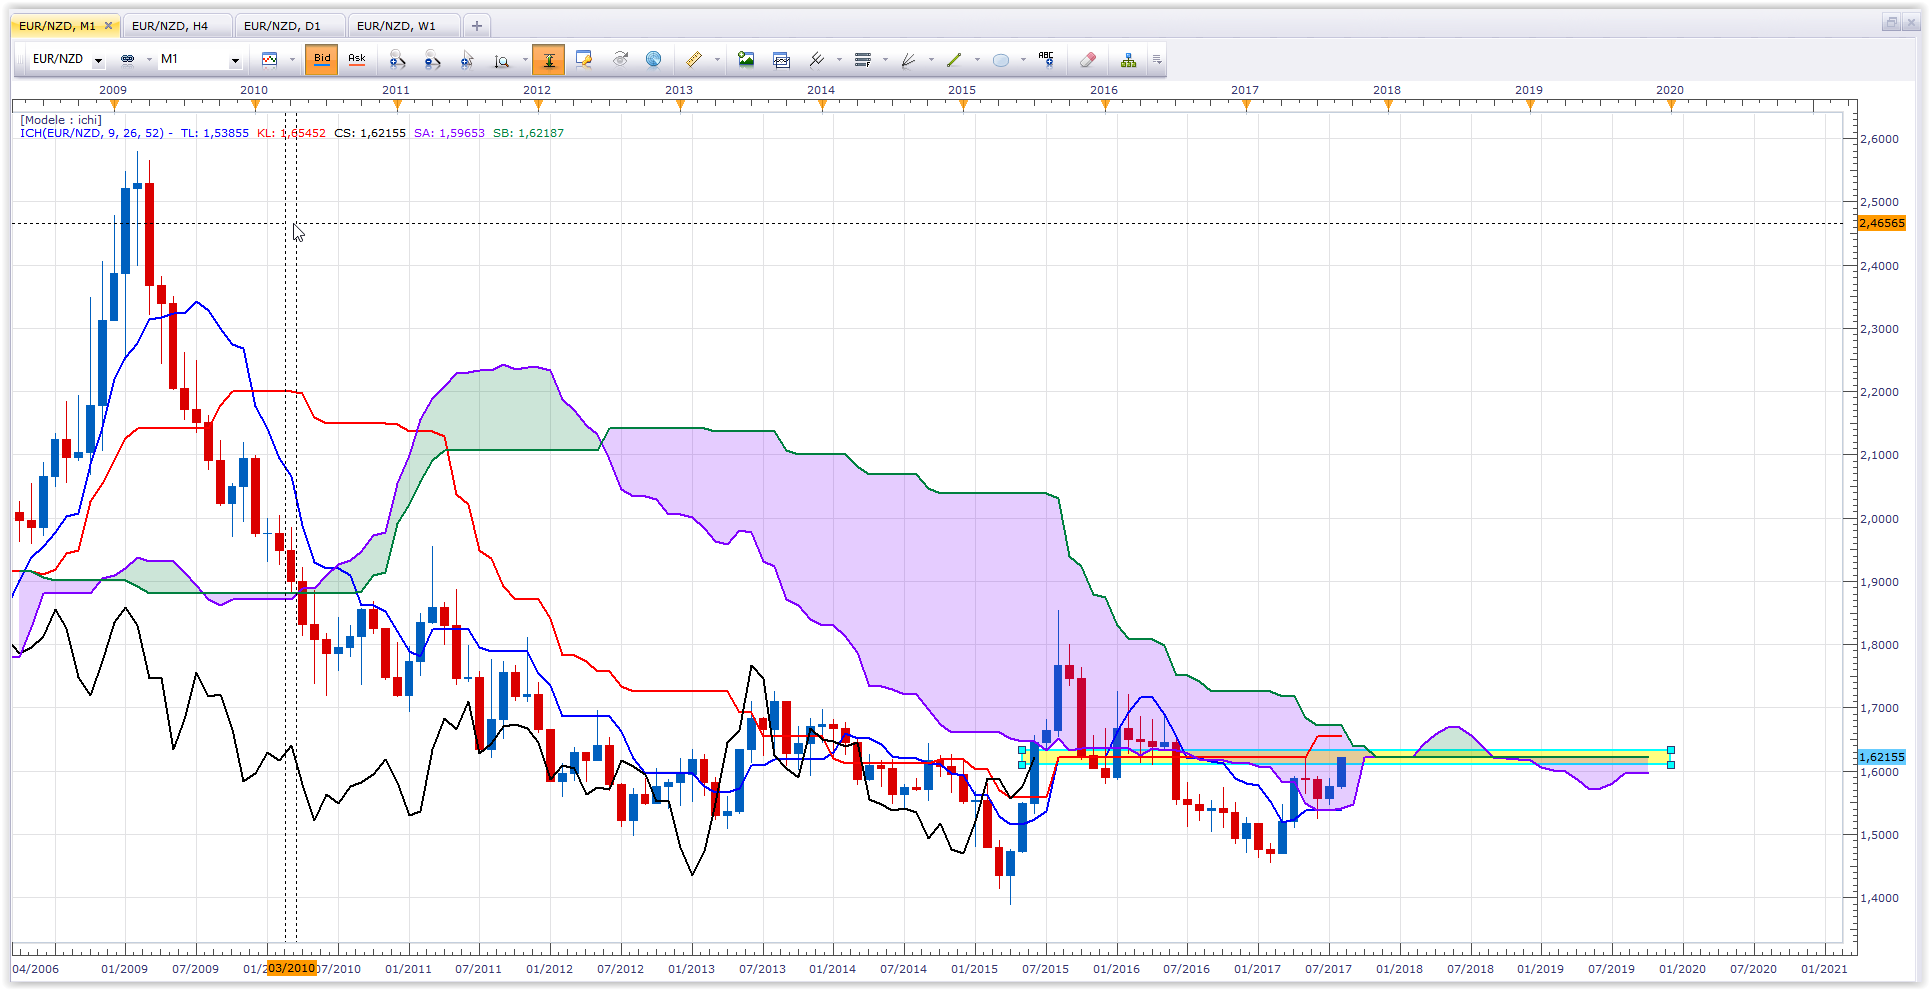Screen dimensions: 1930x990
Task: Switch to the EUR/NZD, H4 tab
Action: pyautogui.click(x=177, y=26)
